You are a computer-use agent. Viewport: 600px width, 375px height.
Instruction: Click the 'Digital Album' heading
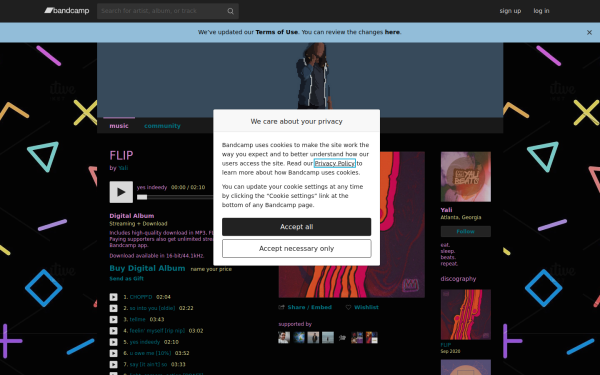click(132, 216)
